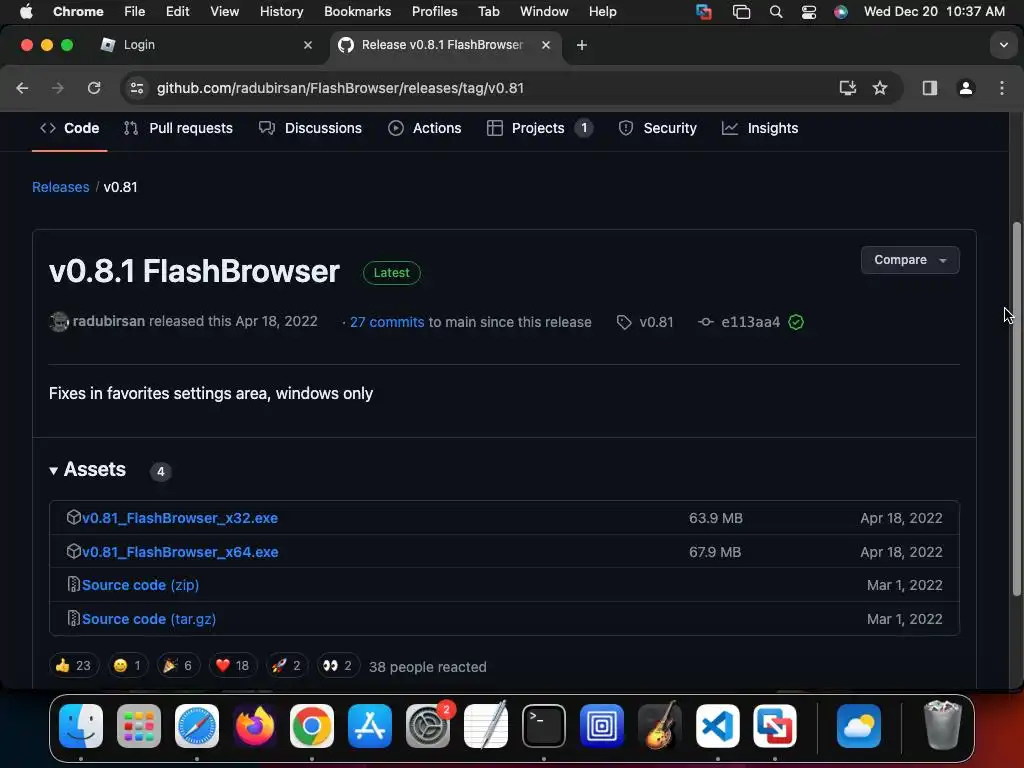Click the verified commit checkmark badge

pyautogui.click(x=795, y=322)
